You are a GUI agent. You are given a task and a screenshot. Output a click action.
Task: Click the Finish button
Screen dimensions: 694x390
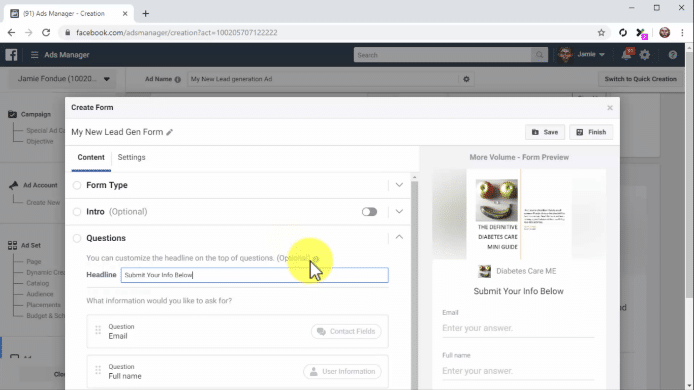click(x=591, y=132)
